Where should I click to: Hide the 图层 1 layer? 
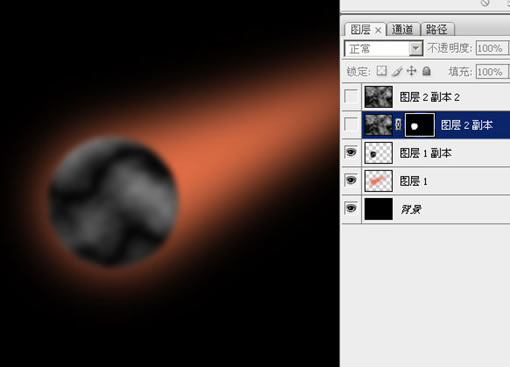tap(351, 181)
